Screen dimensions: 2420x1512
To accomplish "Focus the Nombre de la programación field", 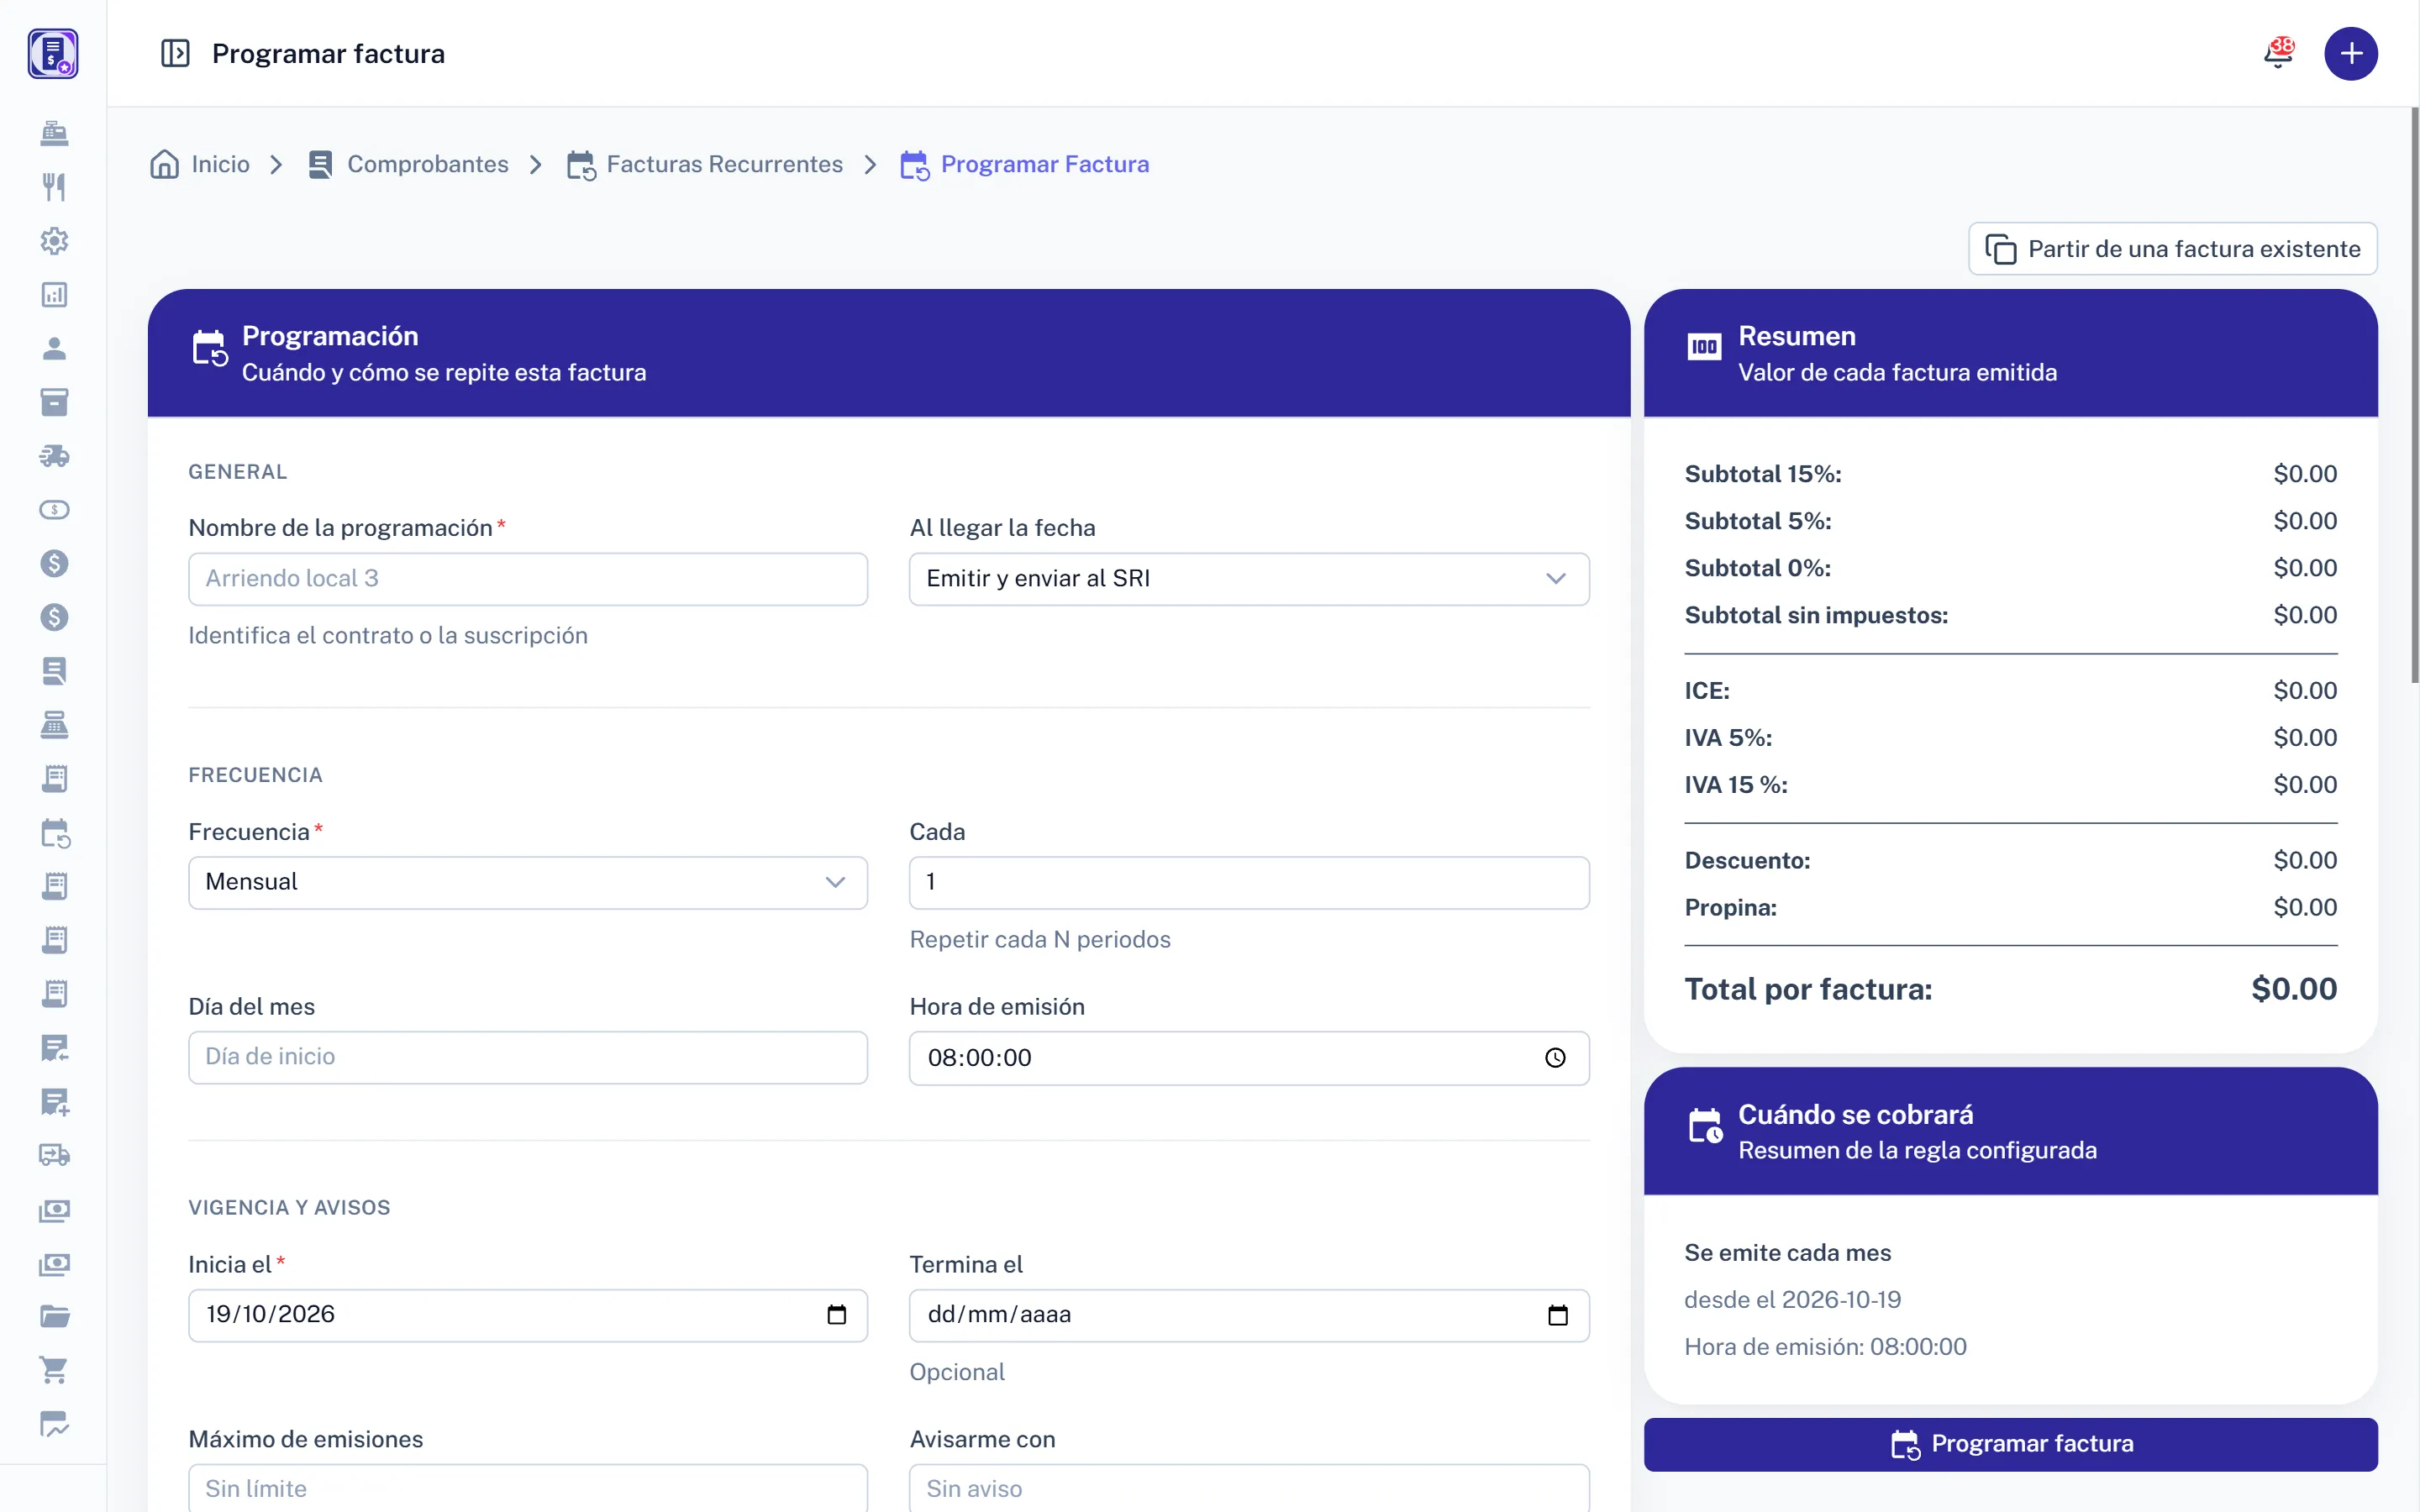I will coord(527,579).
